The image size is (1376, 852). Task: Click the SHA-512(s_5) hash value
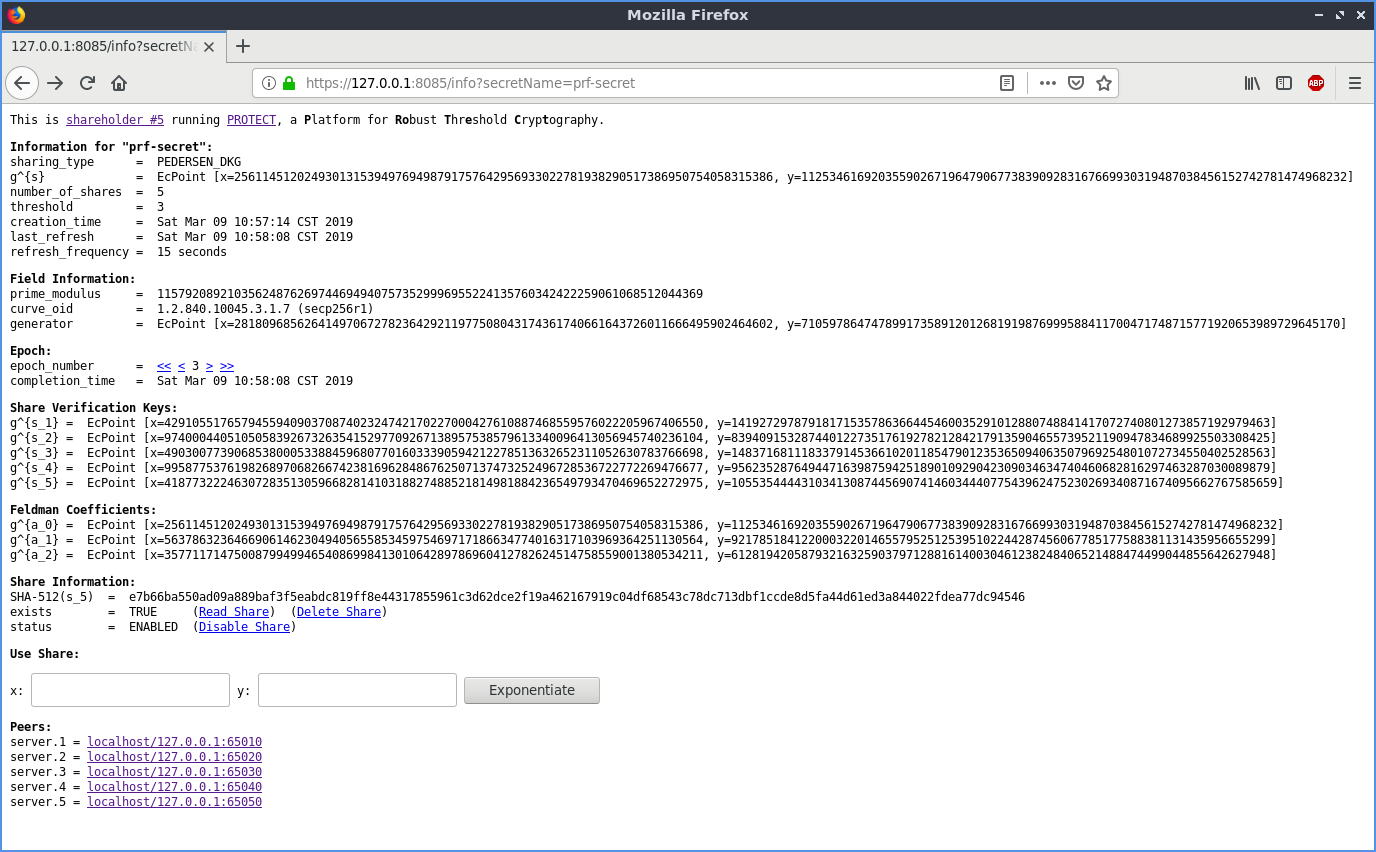[x=577, y=597]
